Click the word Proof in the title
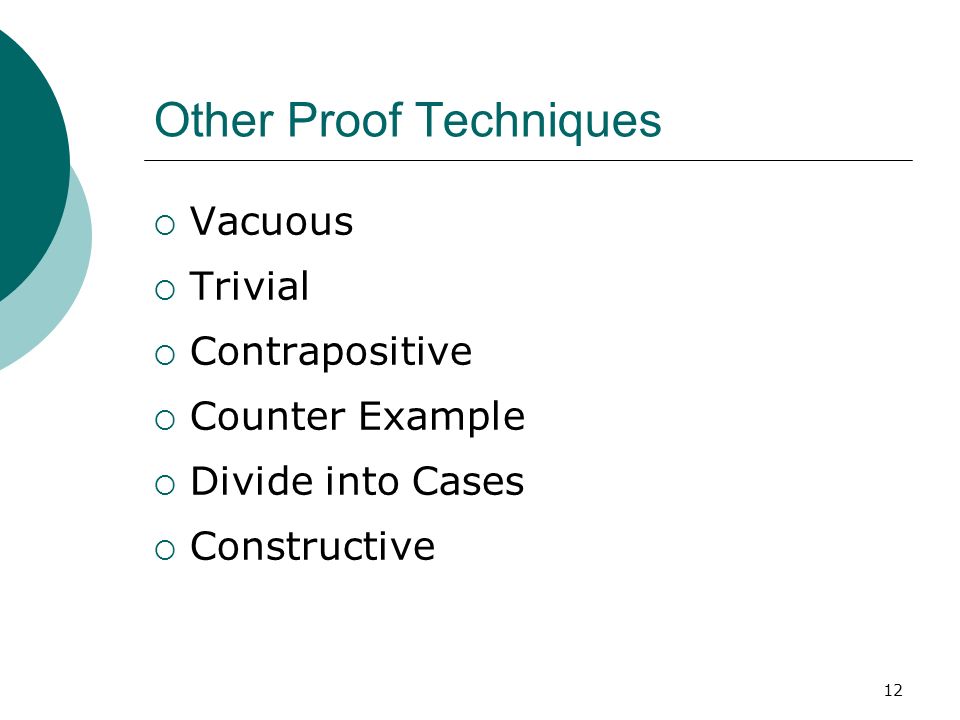The width and height of the screenshot is (960, 720). (345, 119)
